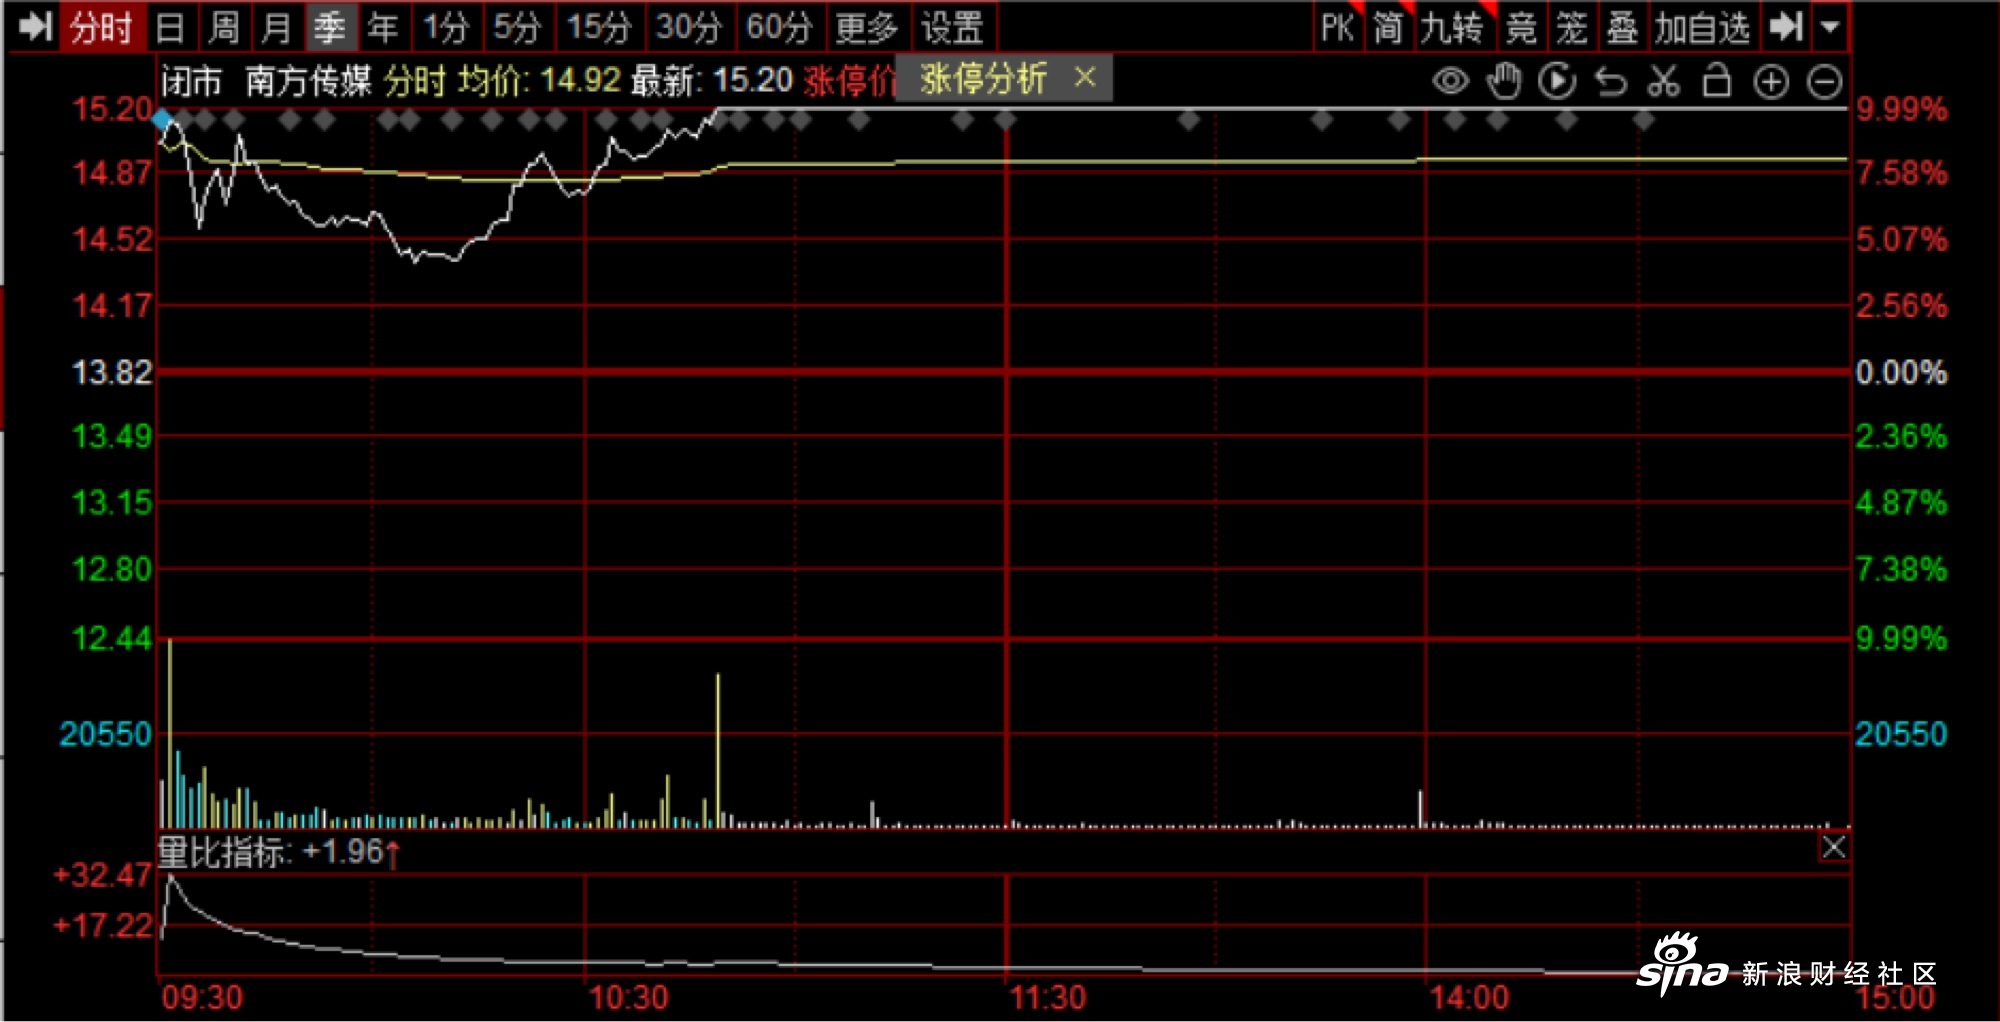Select the 年 yearly chart tab

tap(383, 27)
